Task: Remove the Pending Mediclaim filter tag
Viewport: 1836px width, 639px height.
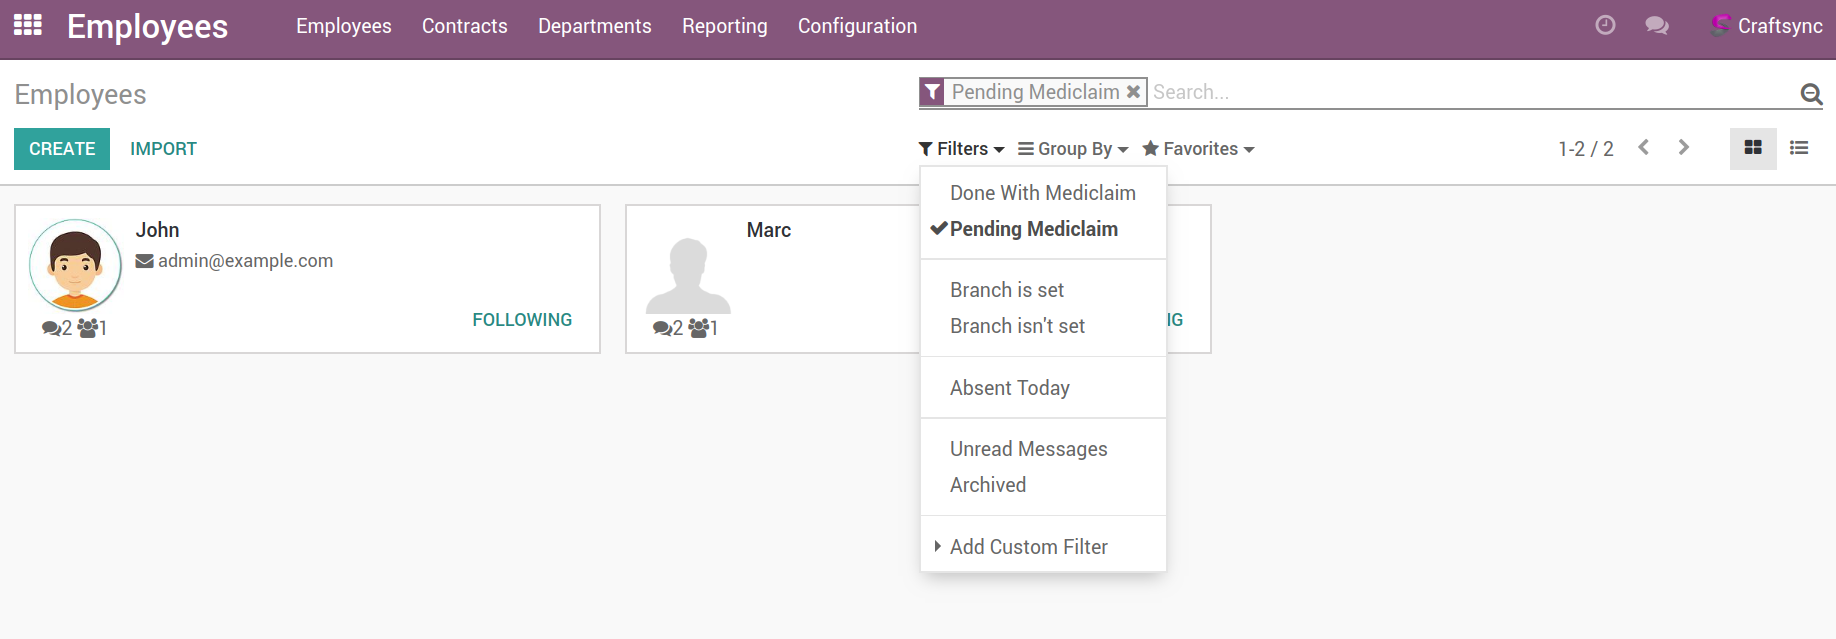Action: click(x=1133, y=92)
